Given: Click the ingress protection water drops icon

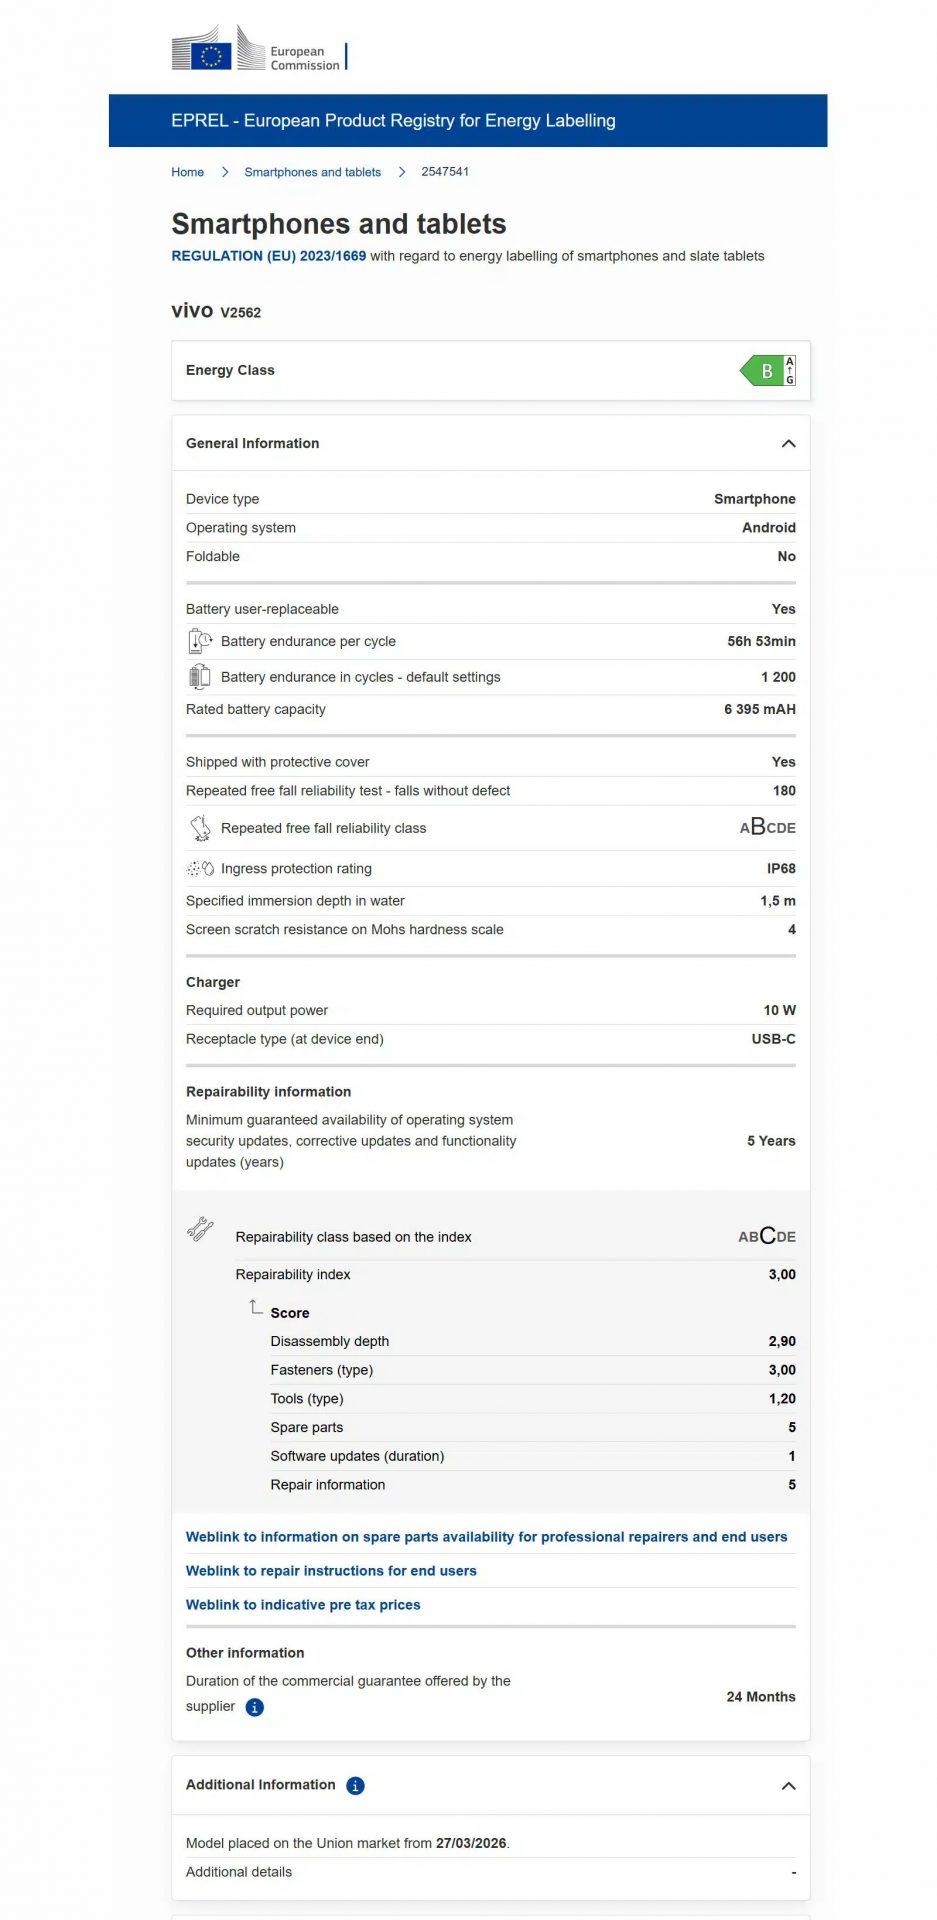Looking at the screenshot, I should click(200, 868).
